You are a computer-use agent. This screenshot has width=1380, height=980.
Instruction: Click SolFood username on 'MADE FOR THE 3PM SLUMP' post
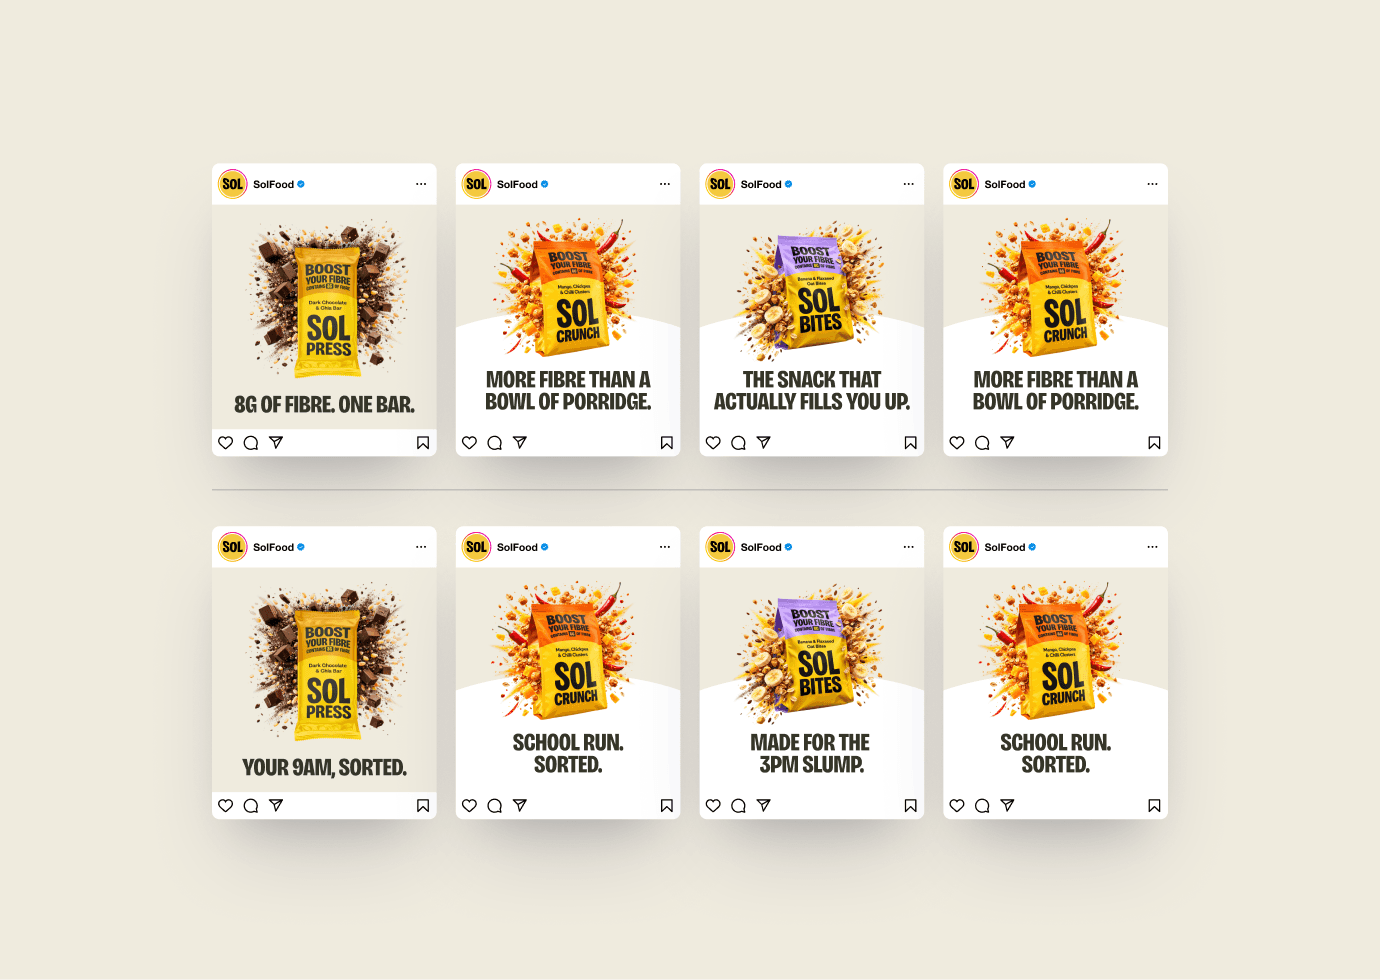point(761,547)
